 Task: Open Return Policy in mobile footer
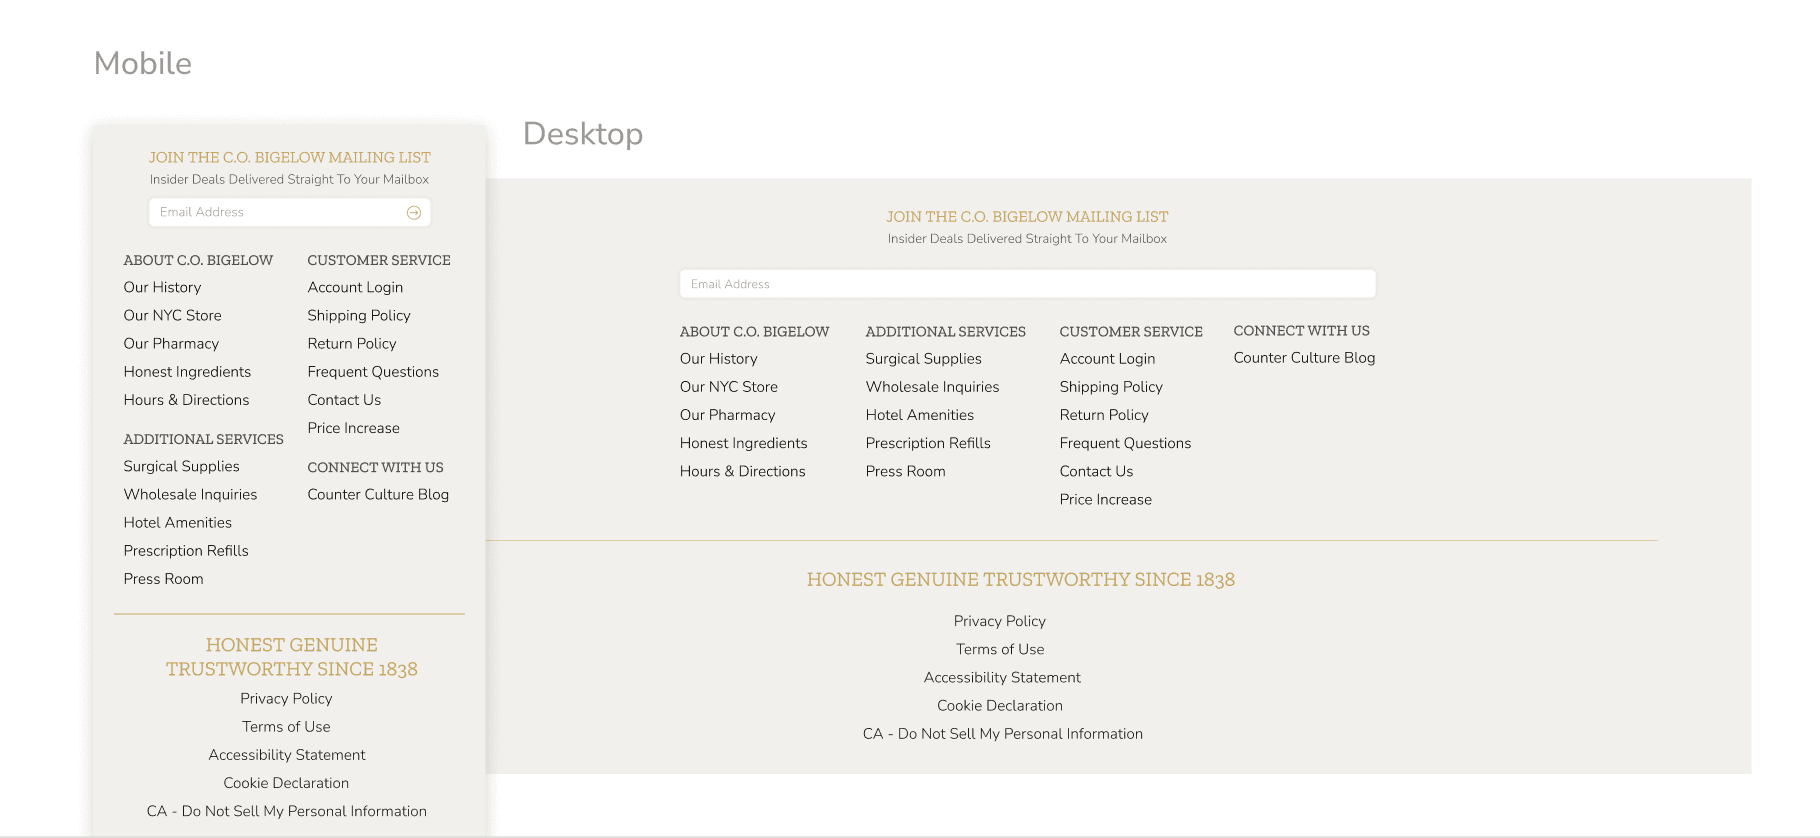tap(352, 343)
